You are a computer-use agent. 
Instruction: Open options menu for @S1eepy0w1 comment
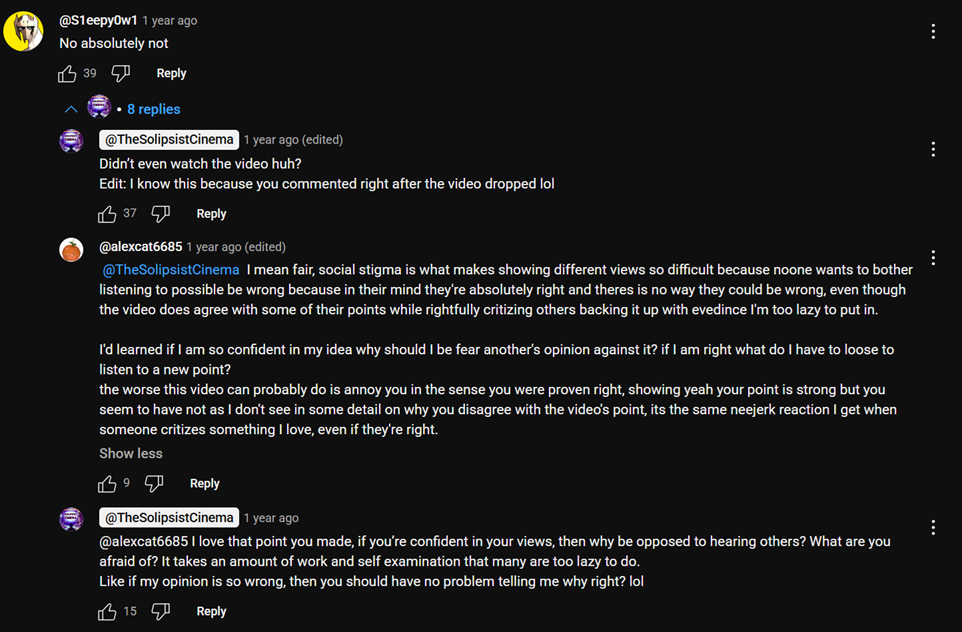pos(933,31)
